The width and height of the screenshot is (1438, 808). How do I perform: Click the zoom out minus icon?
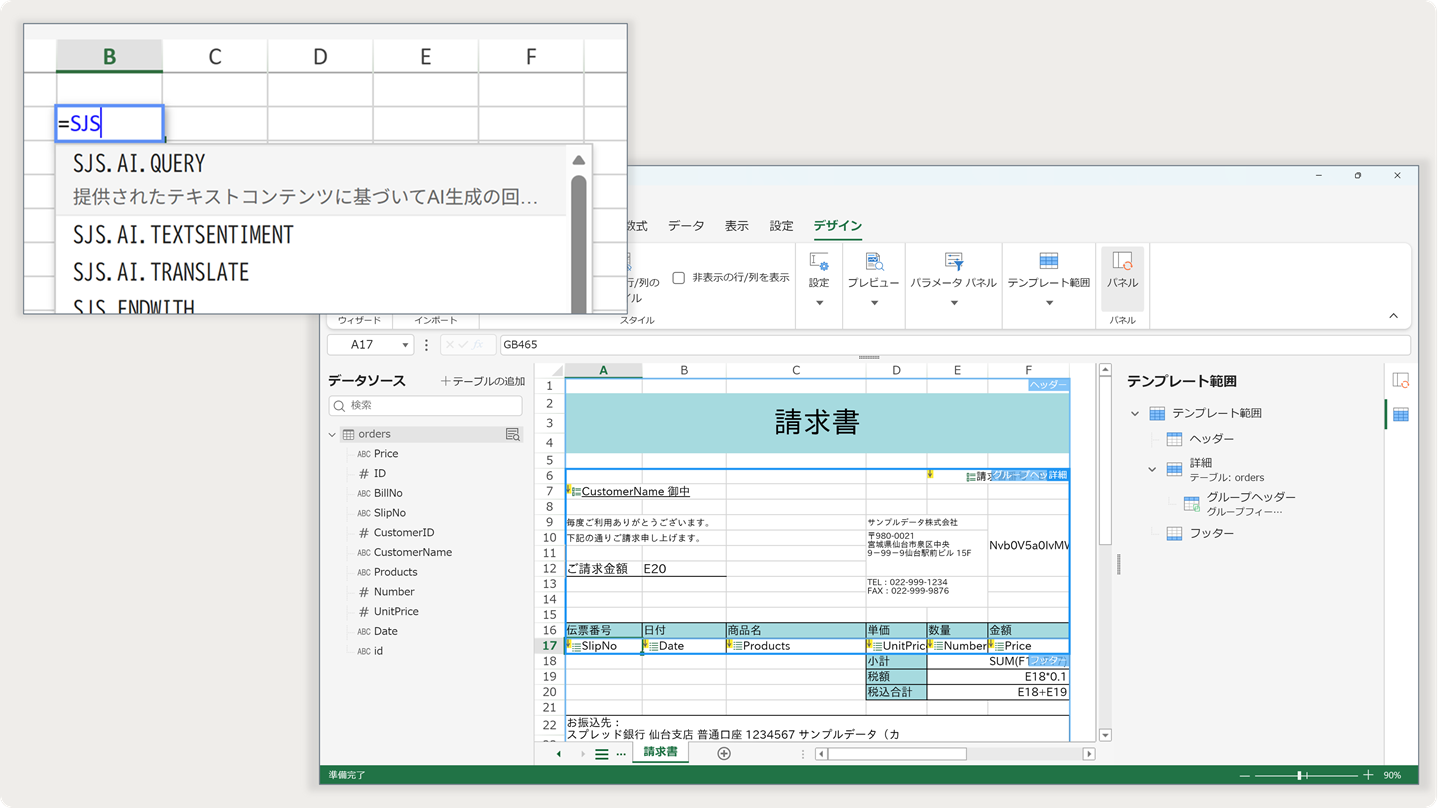[1245, 775]
